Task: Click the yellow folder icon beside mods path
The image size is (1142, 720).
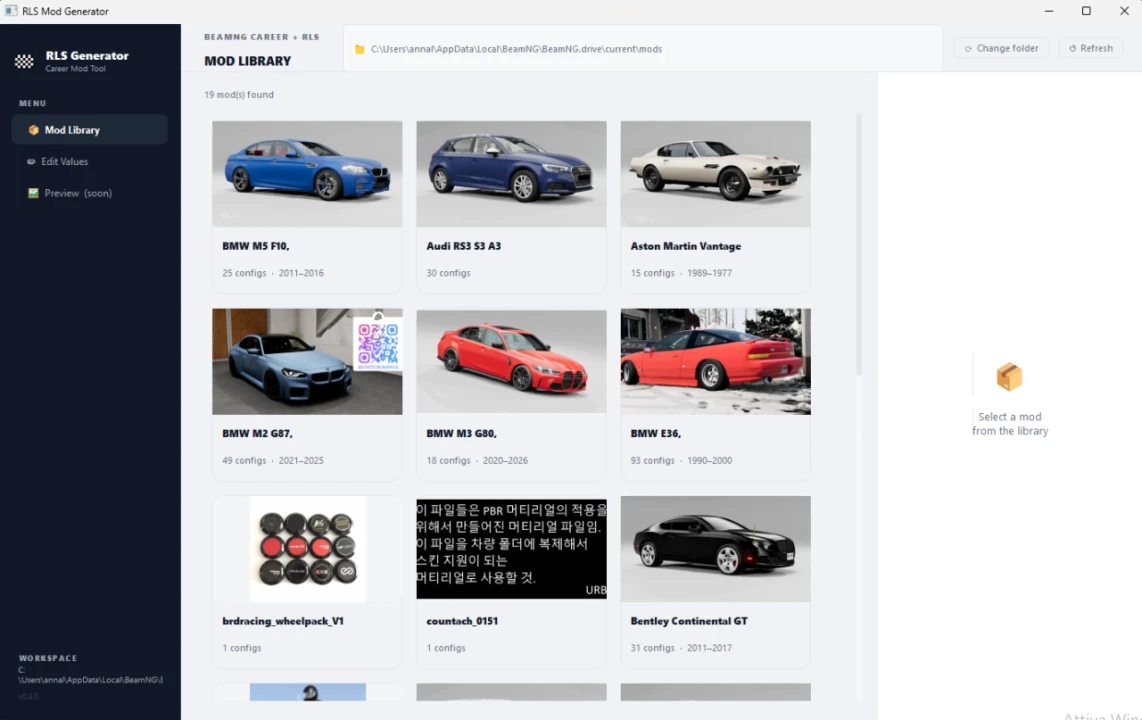Action: pos(359,49)
